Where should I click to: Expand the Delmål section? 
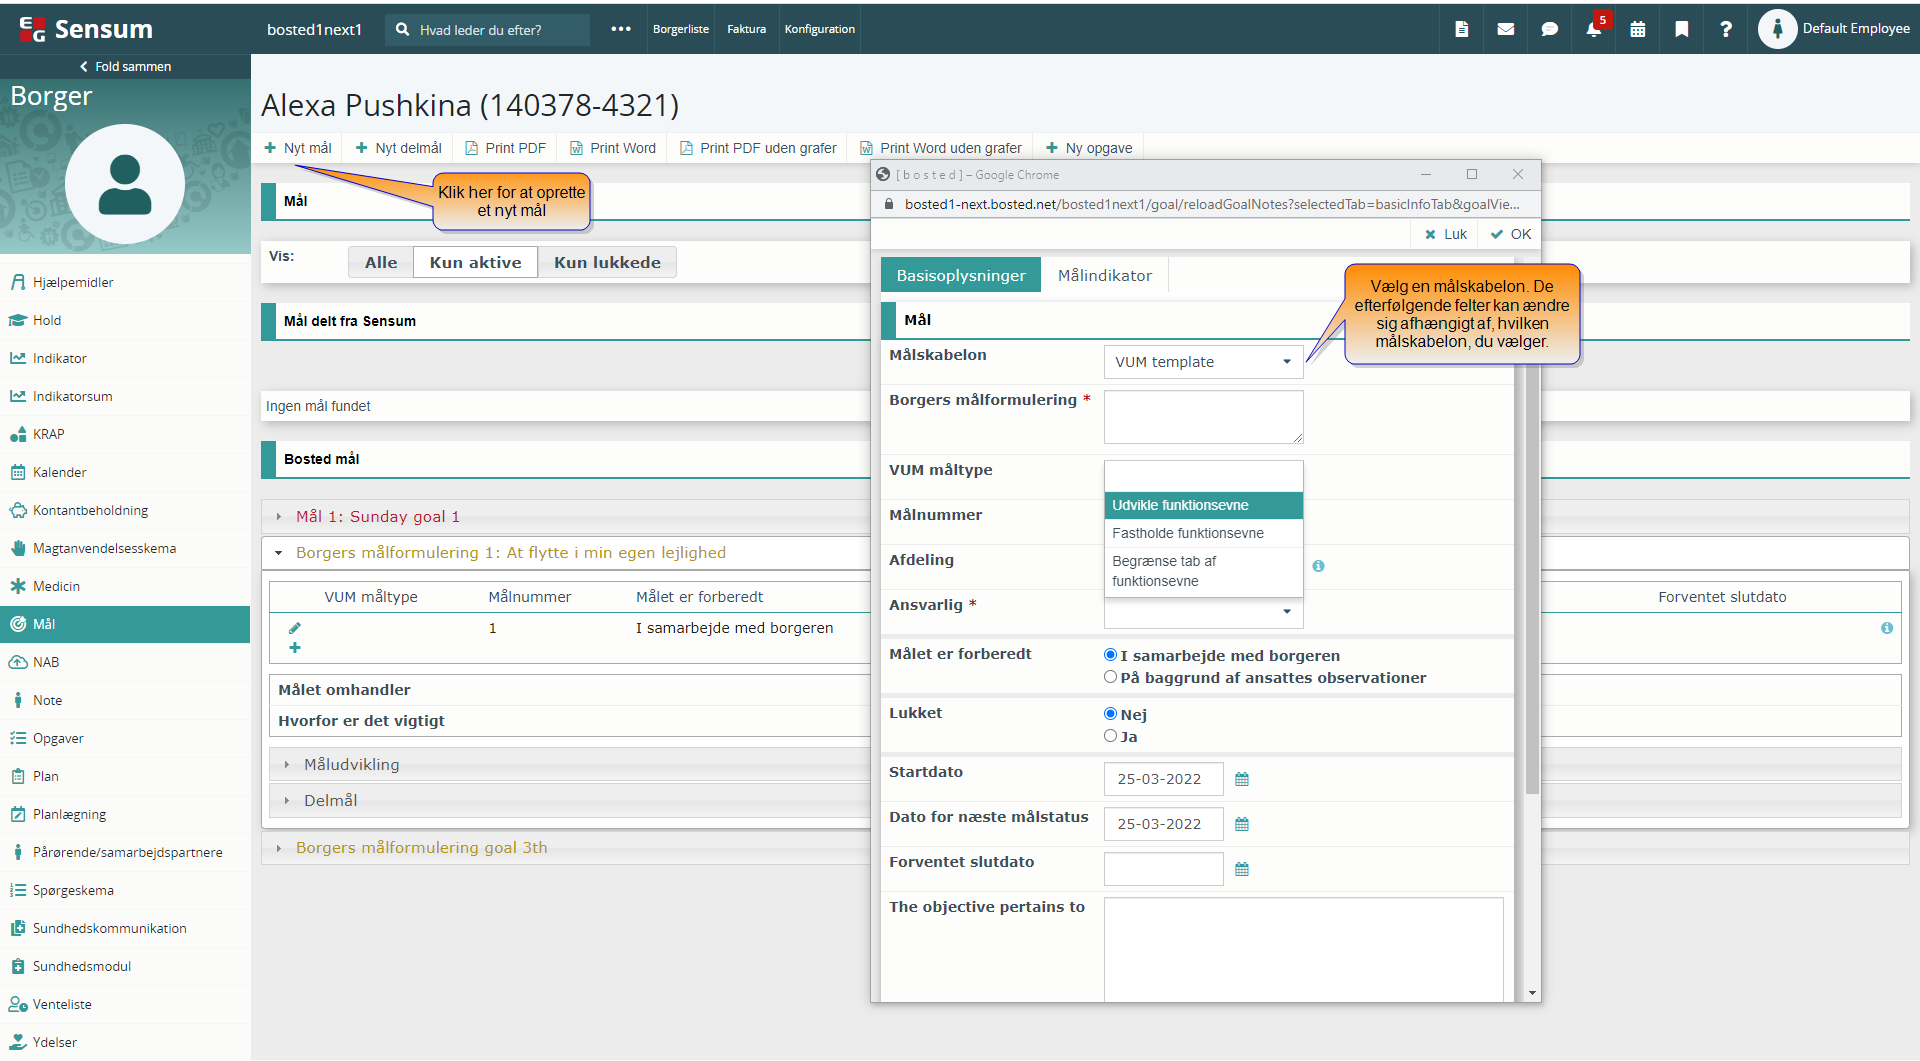coord(287,801)
